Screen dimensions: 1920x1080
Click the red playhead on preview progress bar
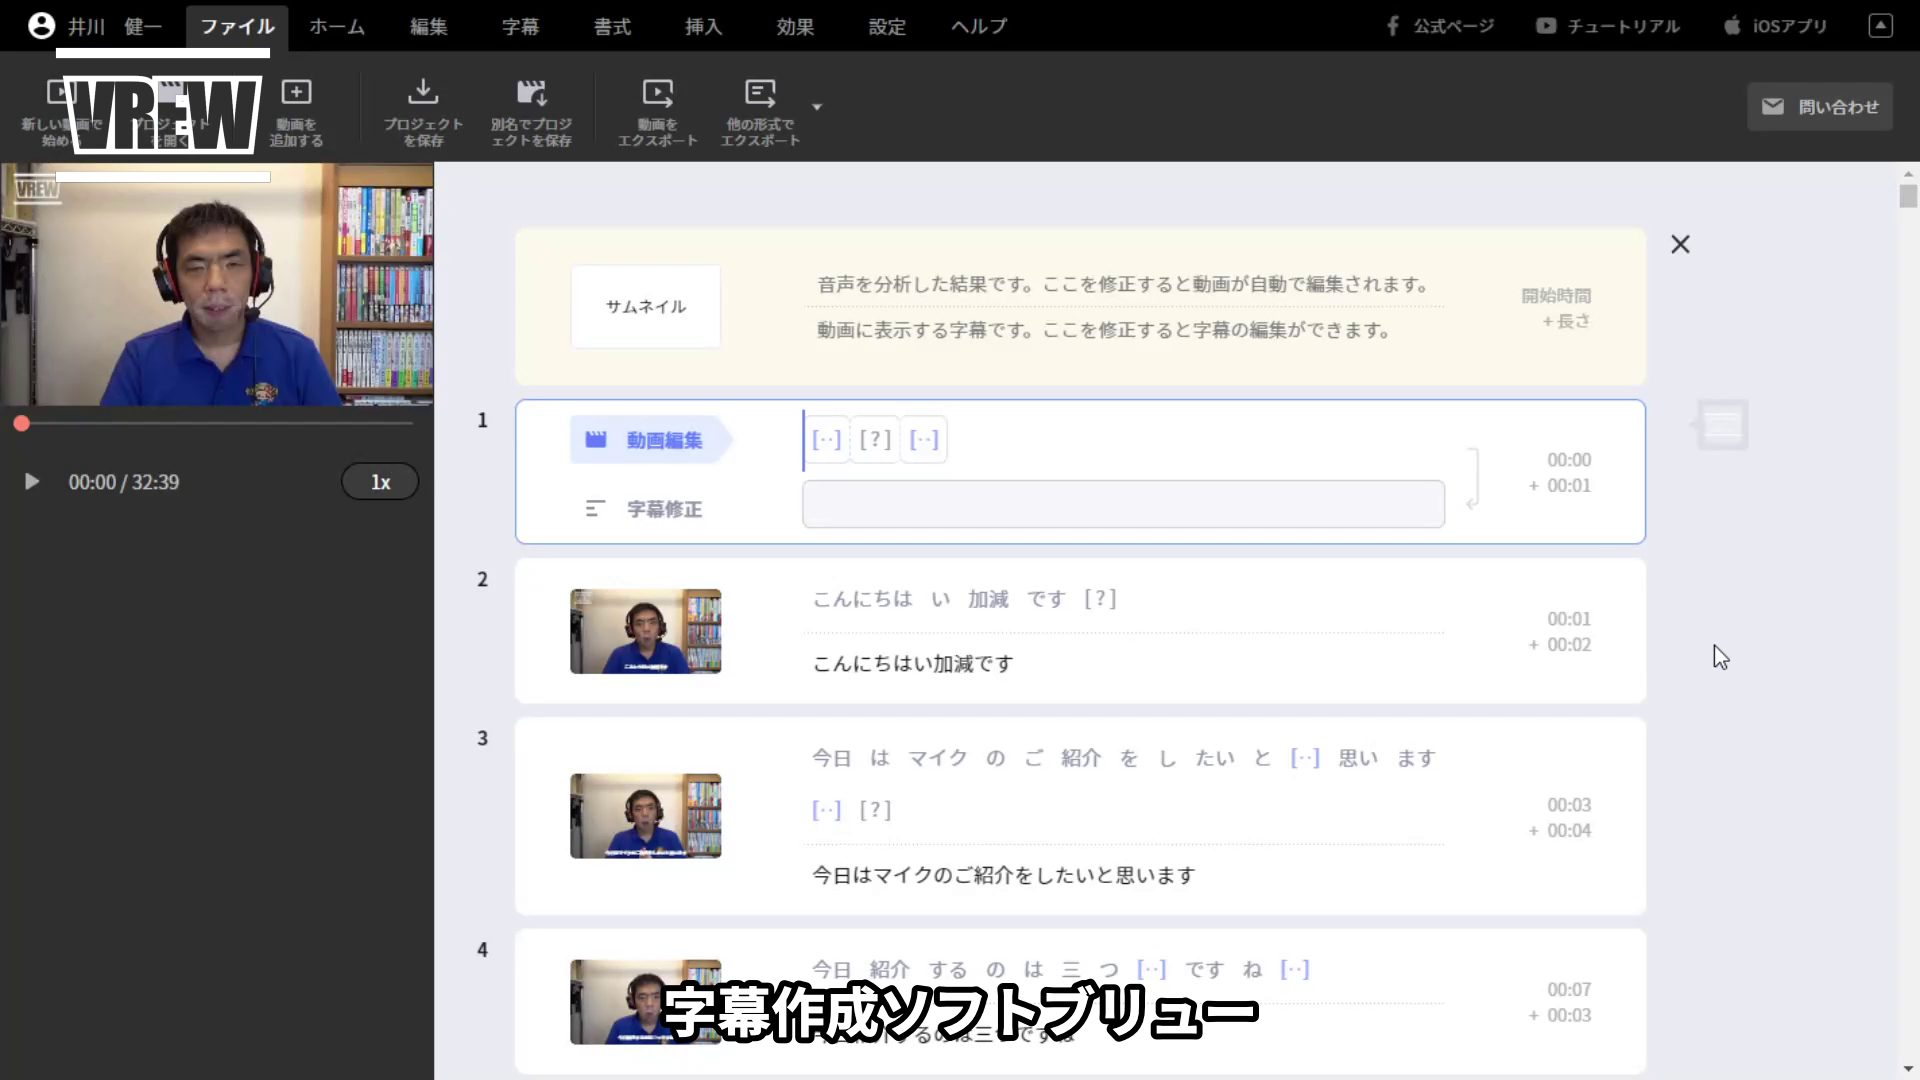coord(21,424)
